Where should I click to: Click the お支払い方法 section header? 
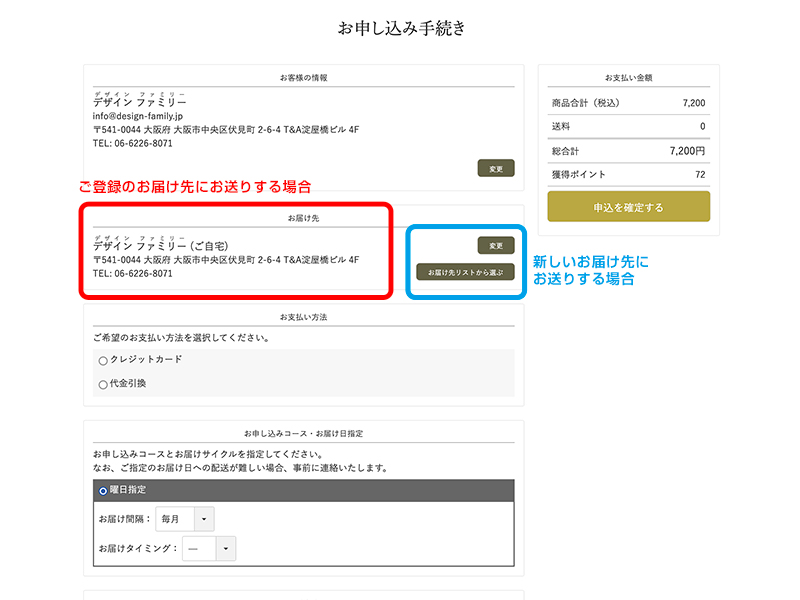303,317
